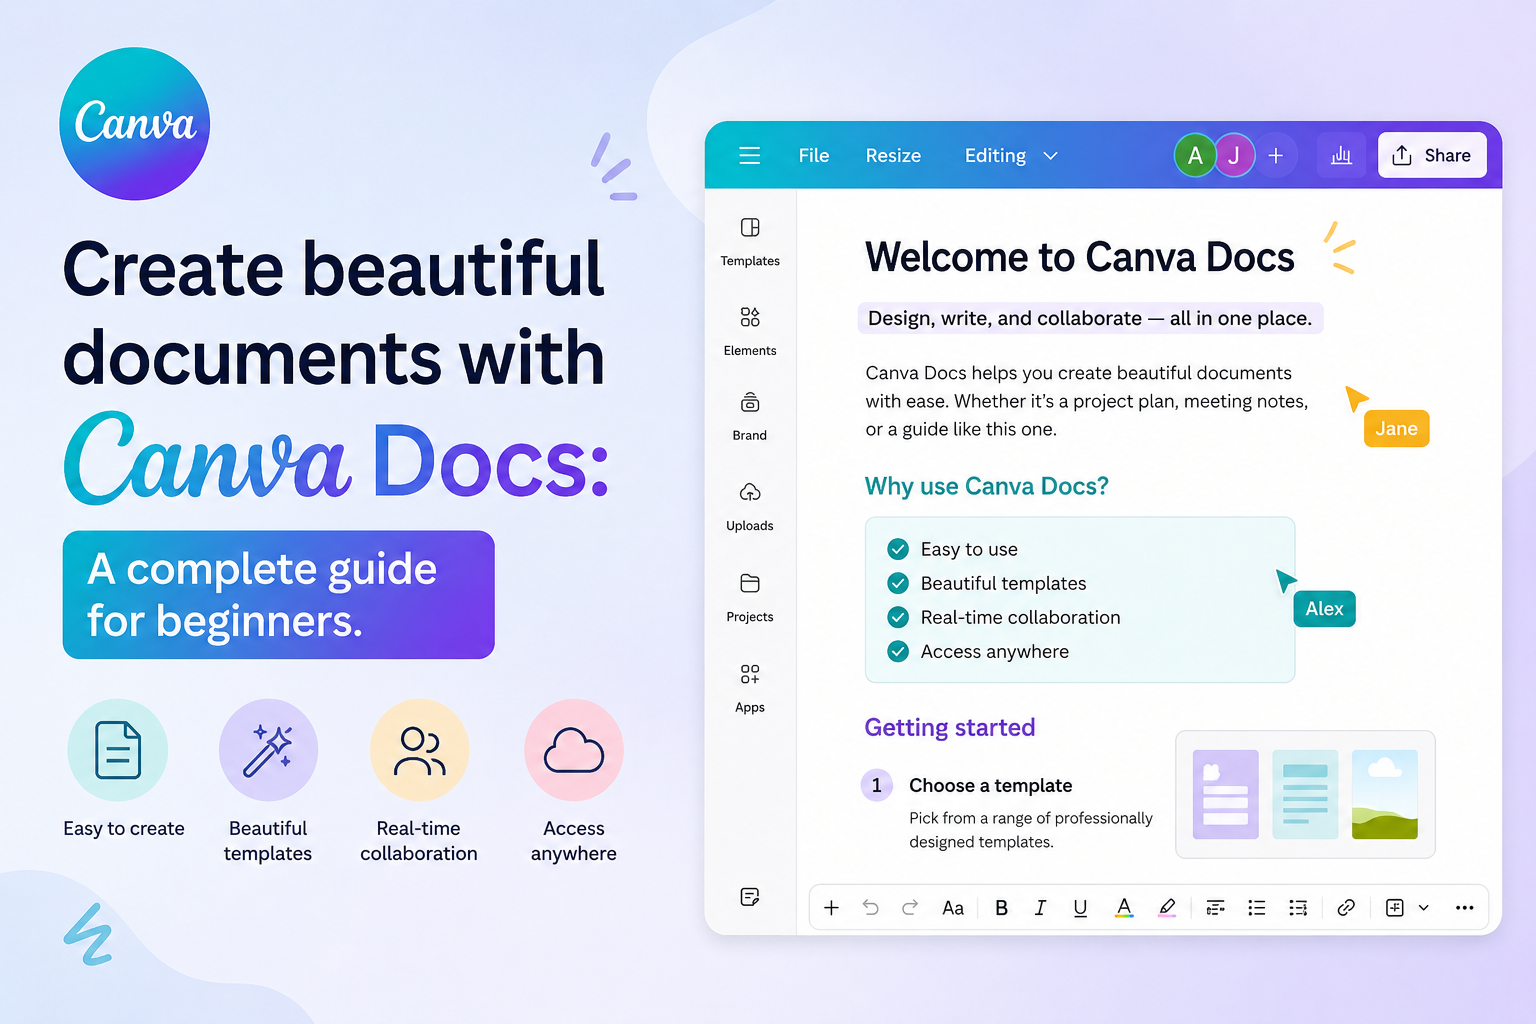The height and width of the screenshot is (1024, 1536).
Task: Click the Easy to create document icon
Action: point(118,750)
